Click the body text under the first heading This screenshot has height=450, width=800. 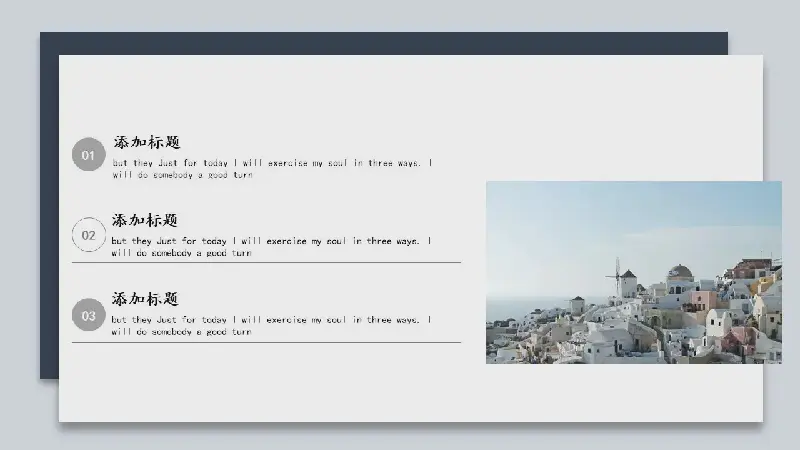coord(272,168)
